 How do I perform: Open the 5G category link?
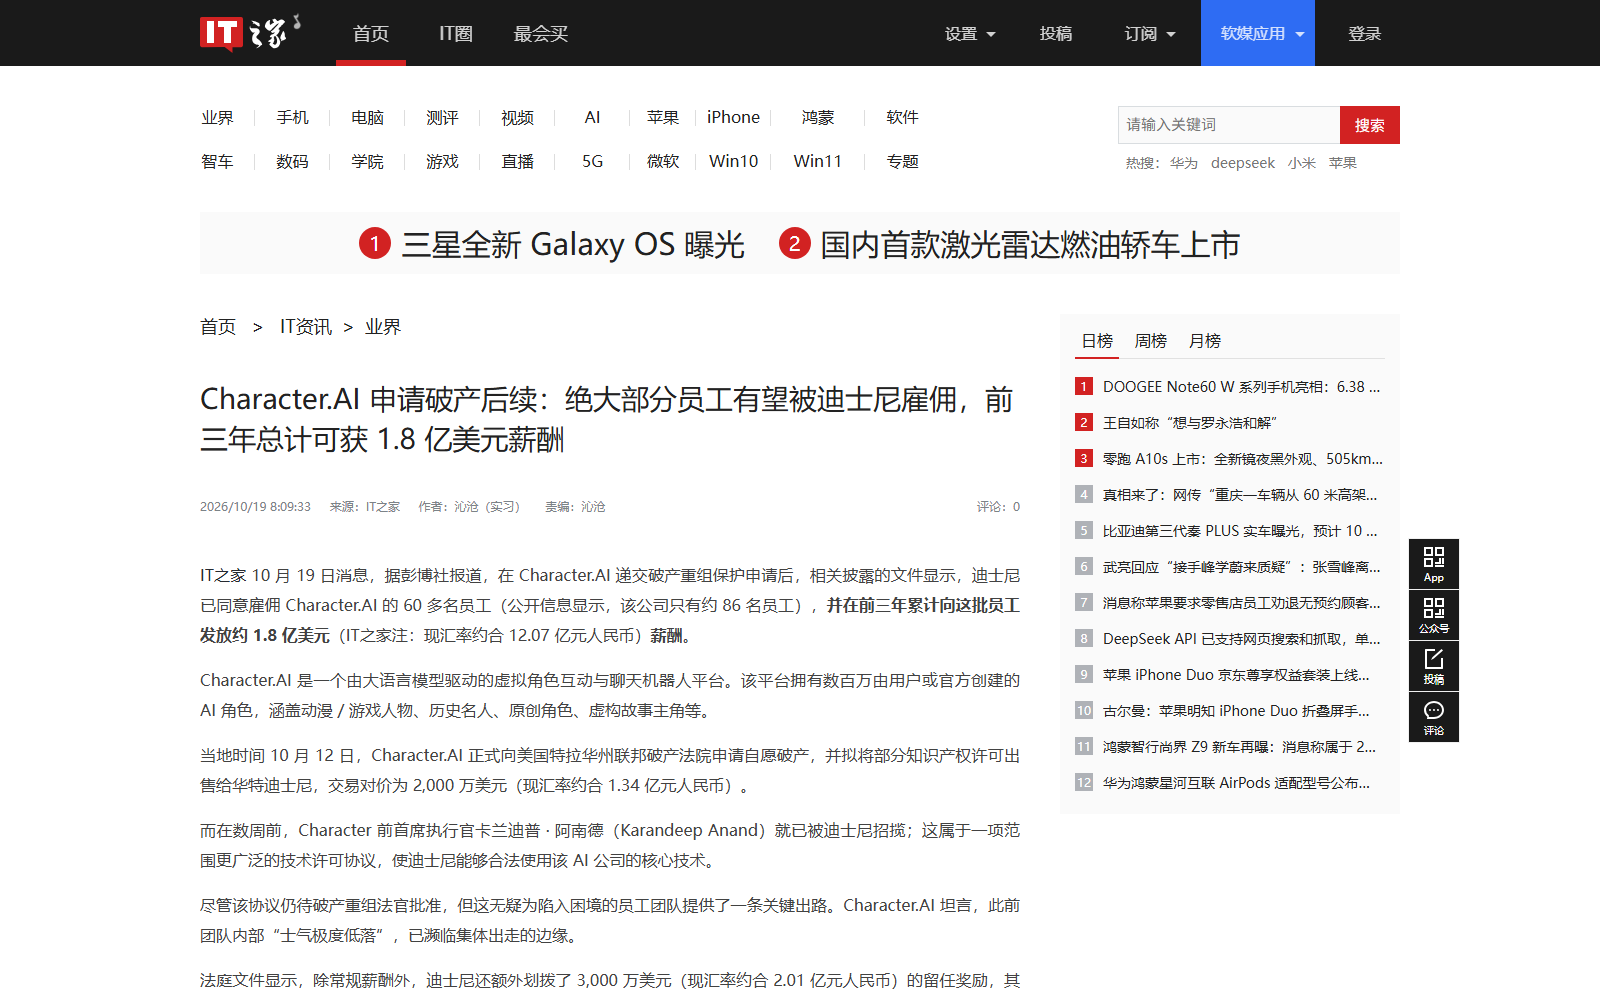tap(593, 162)
